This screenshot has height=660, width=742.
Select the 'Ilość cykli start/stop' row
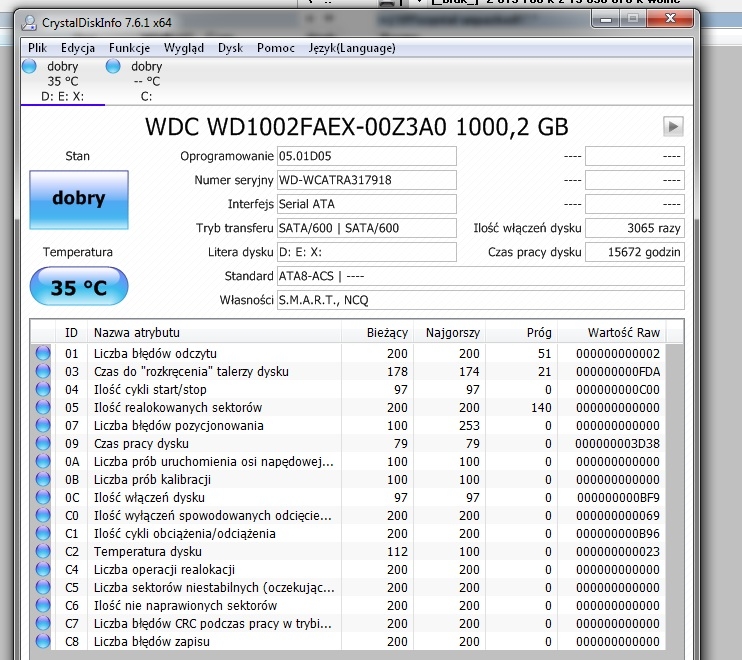tap(348, 389)
